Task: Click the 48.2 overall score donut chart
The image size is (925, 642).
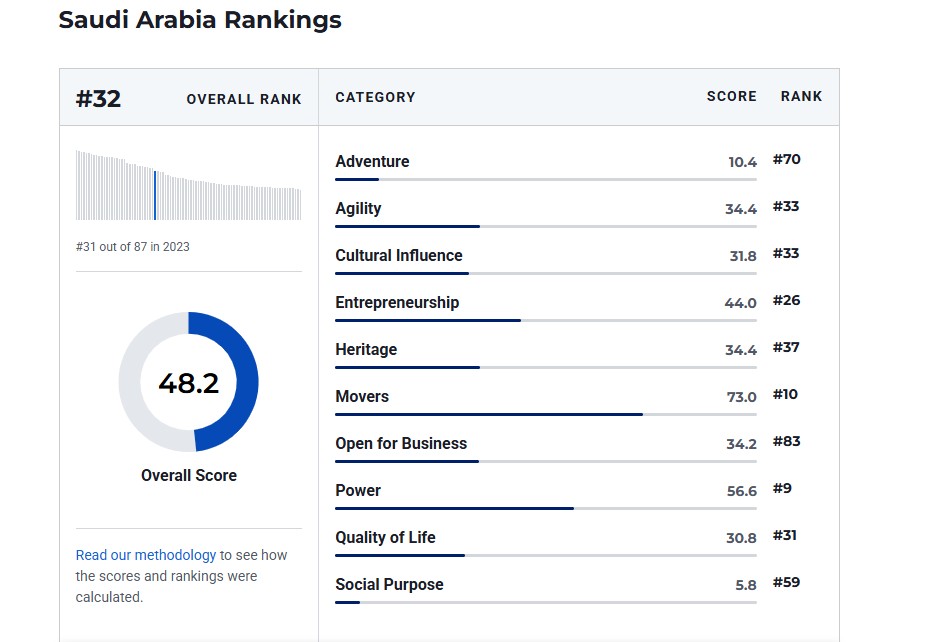Action: tap(188, 382)
